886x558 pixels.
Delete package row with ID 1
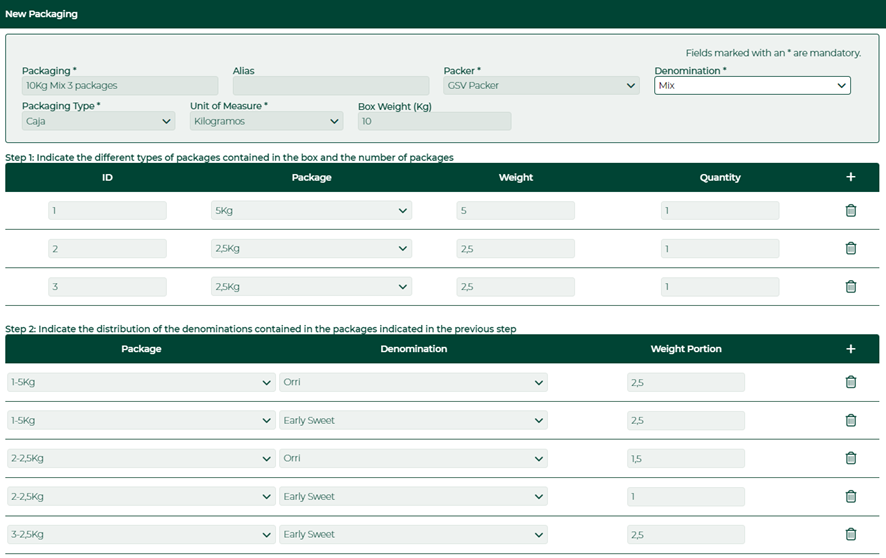click(x=850, y=211)
